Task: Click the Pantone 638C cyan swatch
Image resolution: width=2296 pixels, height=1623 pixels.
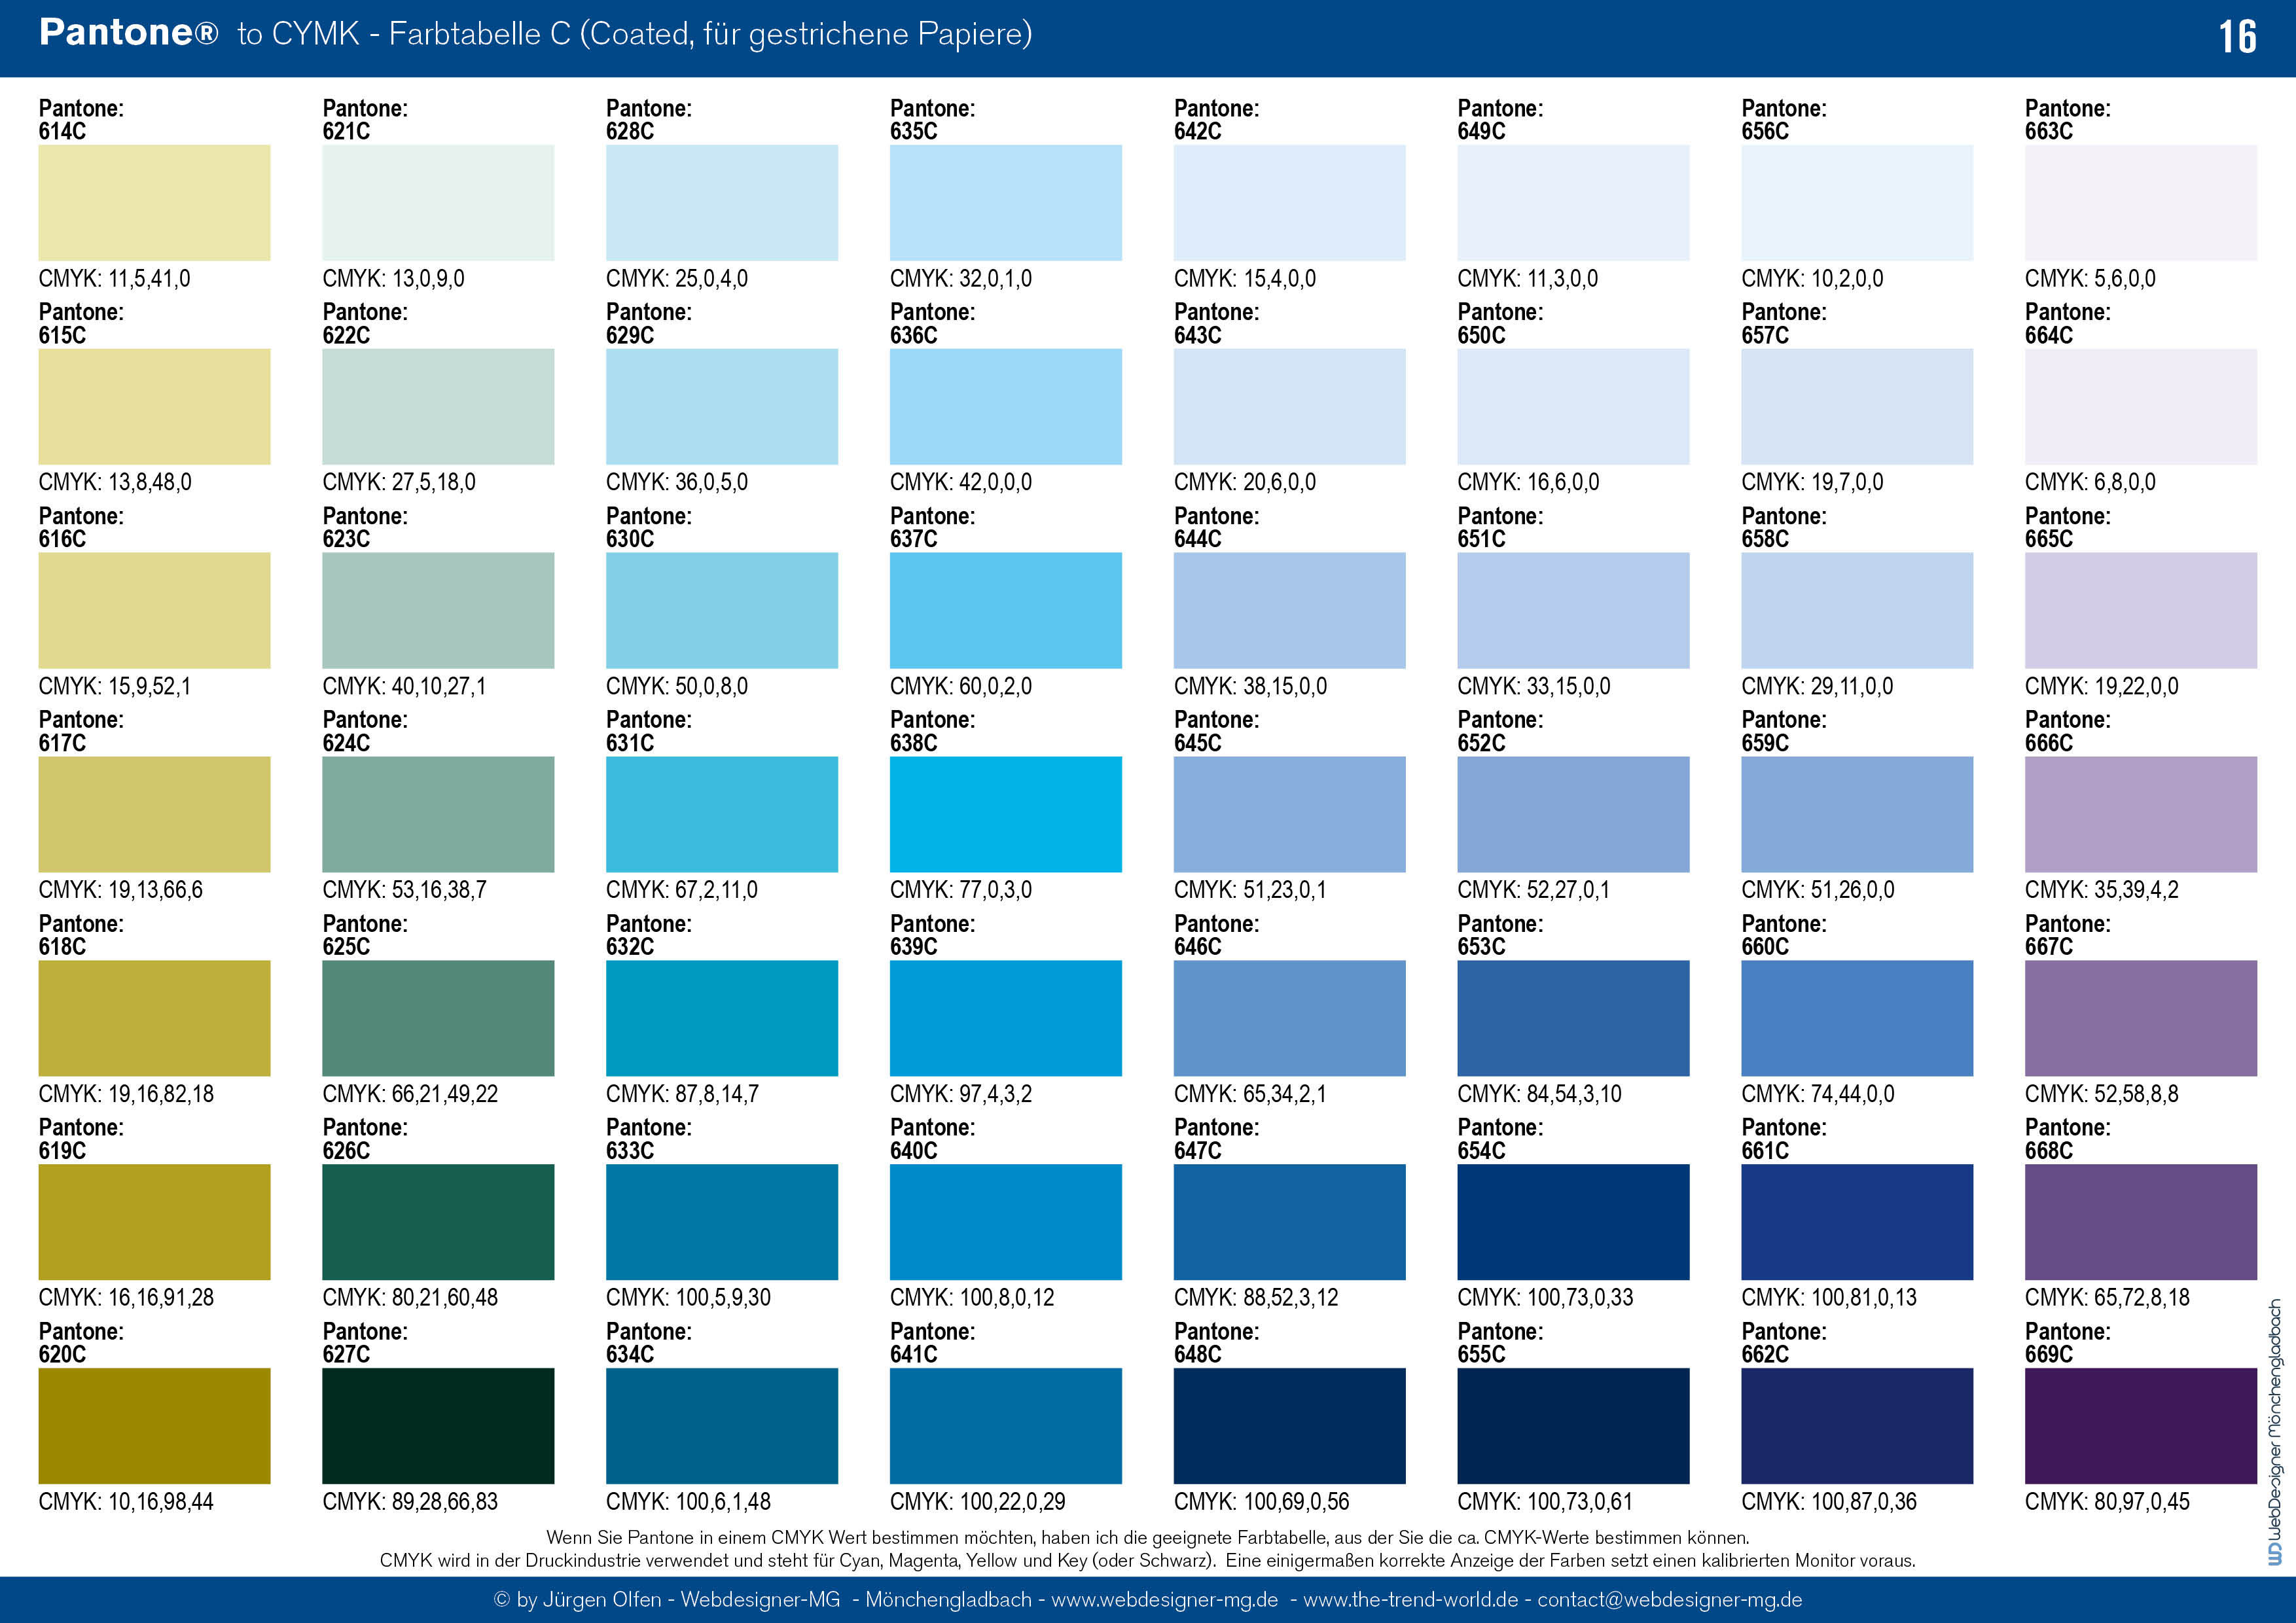Action: pos(1006,814)
